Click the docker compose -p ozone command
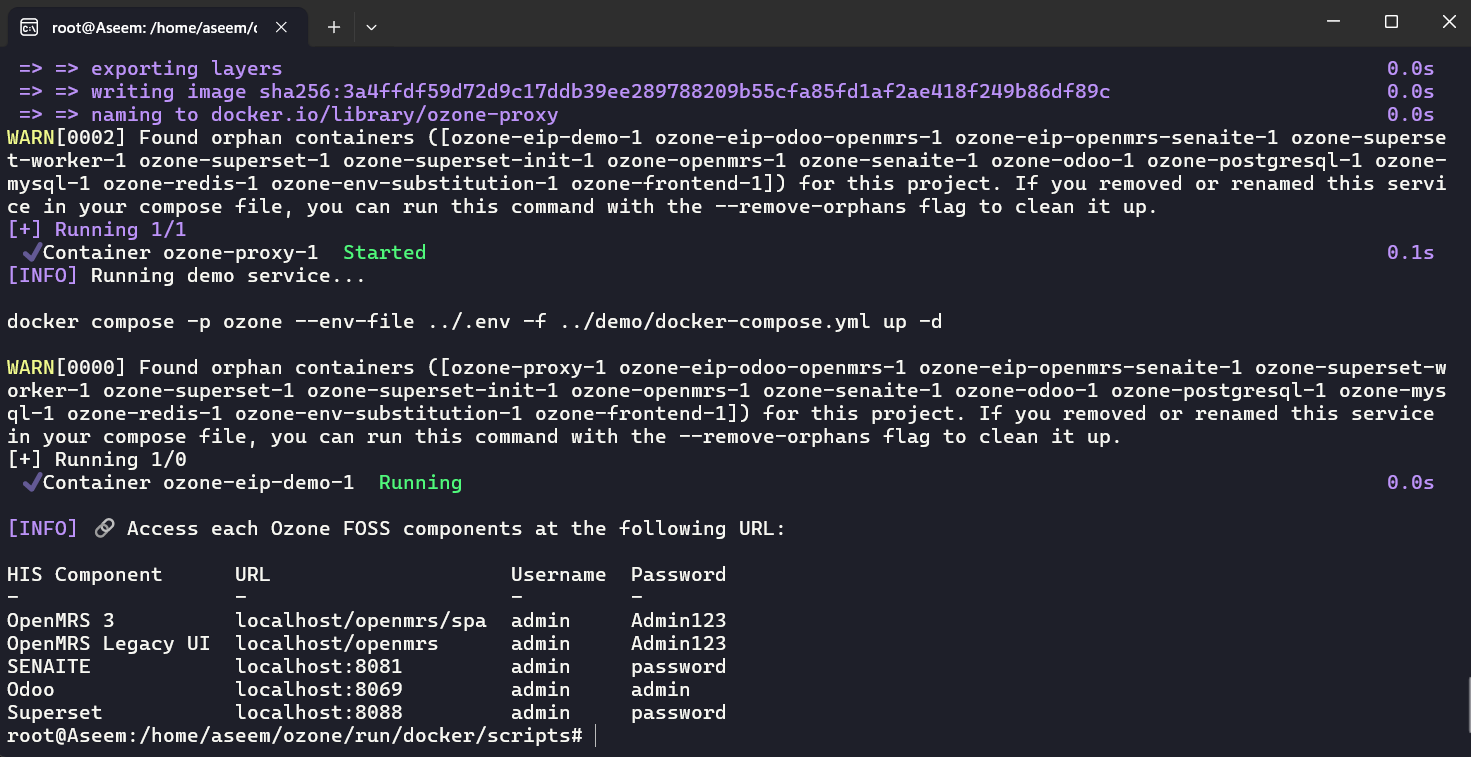Viewport: 1471px width, 757px height. click(474, 322)
